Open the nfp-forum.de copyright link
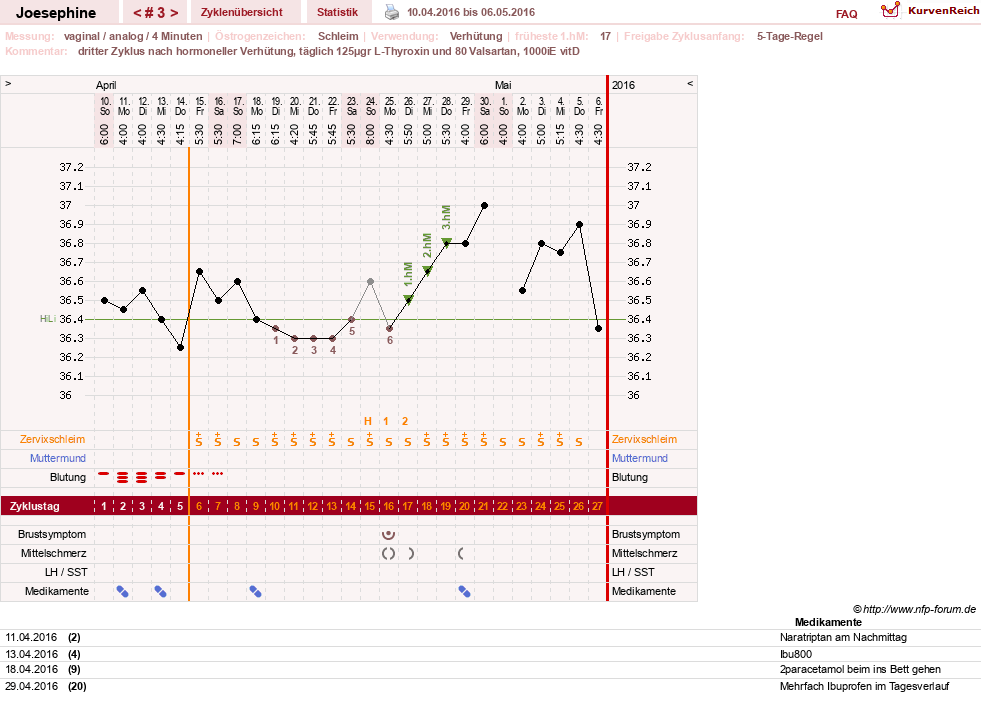This screenshot has height=721, width=981. point(915,609)
